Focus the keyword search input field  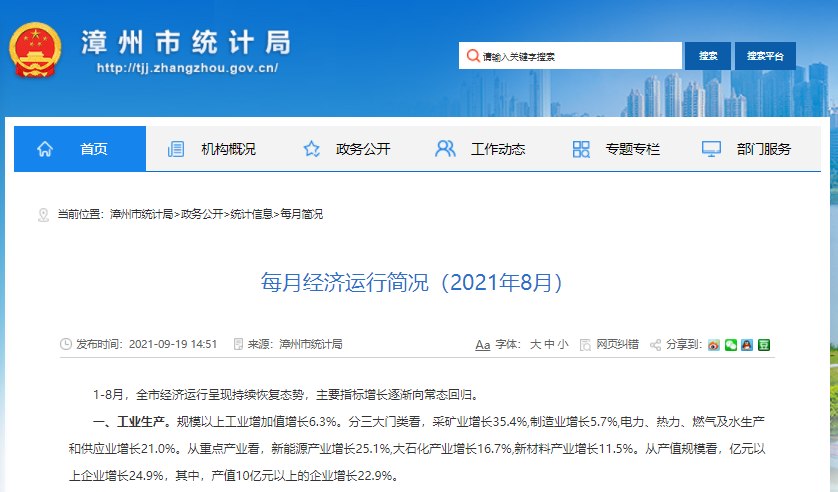(x=570, y=56)
